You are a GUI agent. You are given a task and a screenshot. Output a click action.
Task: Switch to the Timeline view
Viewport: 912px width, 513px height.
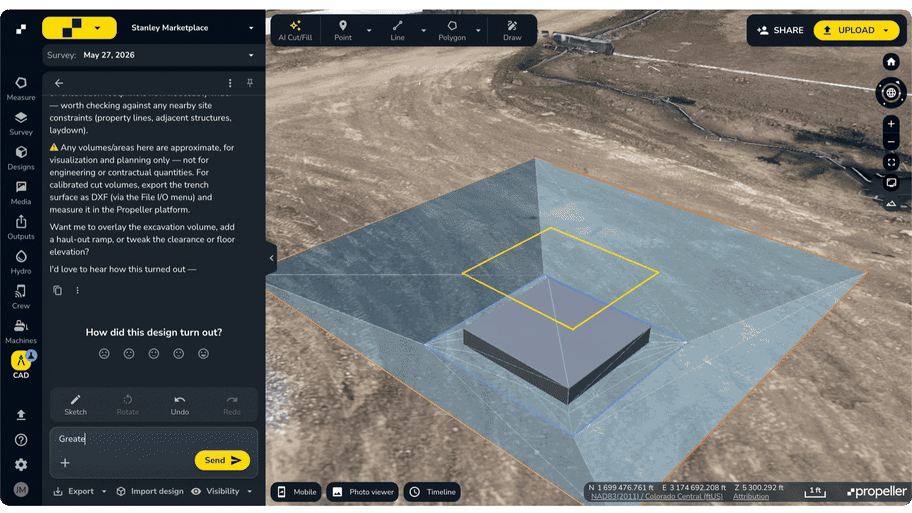(x=433, y=492)
